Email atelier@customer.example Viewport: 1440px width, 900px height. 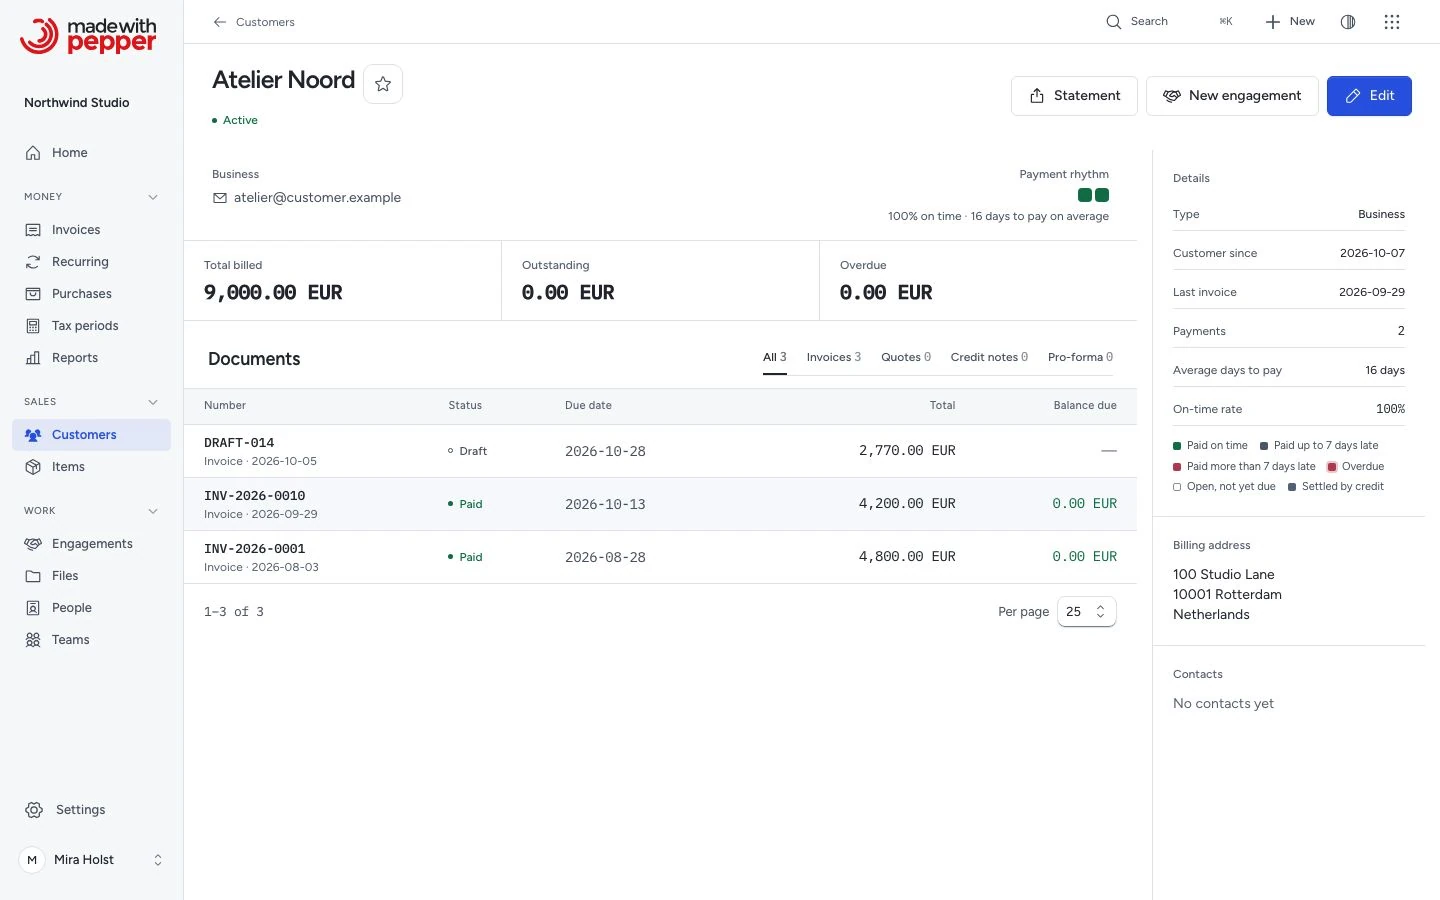coord(317,198)
